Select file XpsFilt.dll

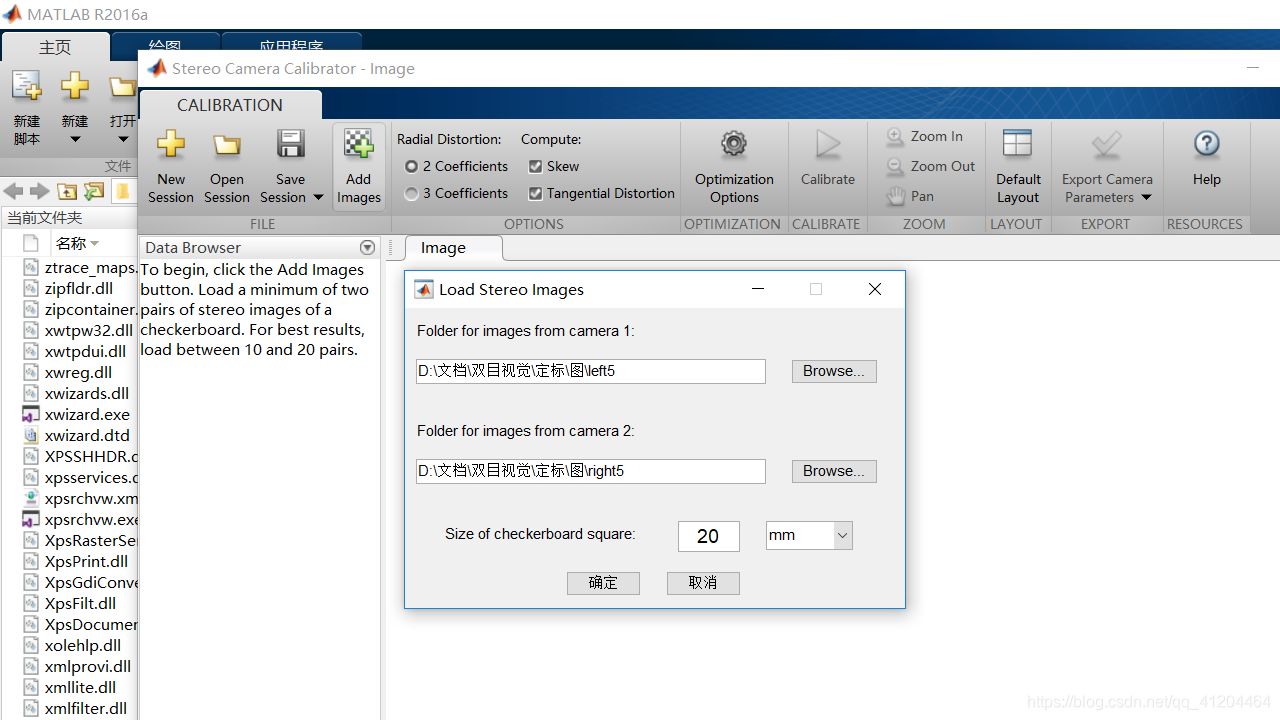coord(80,603)
